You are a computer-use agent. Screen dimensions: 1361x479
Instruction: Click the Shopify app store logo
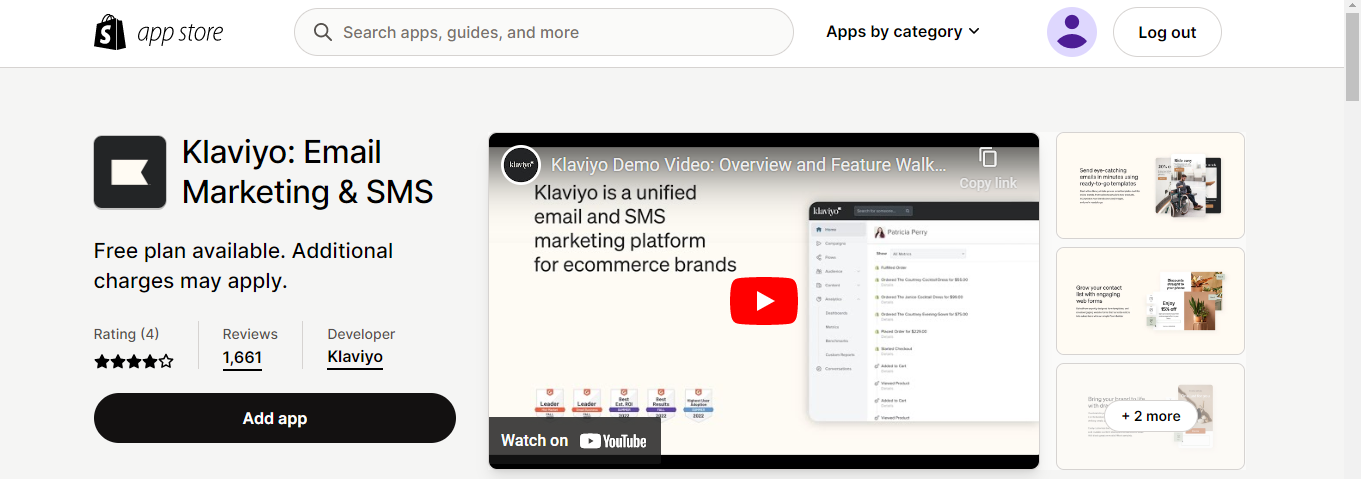point(159,33)
